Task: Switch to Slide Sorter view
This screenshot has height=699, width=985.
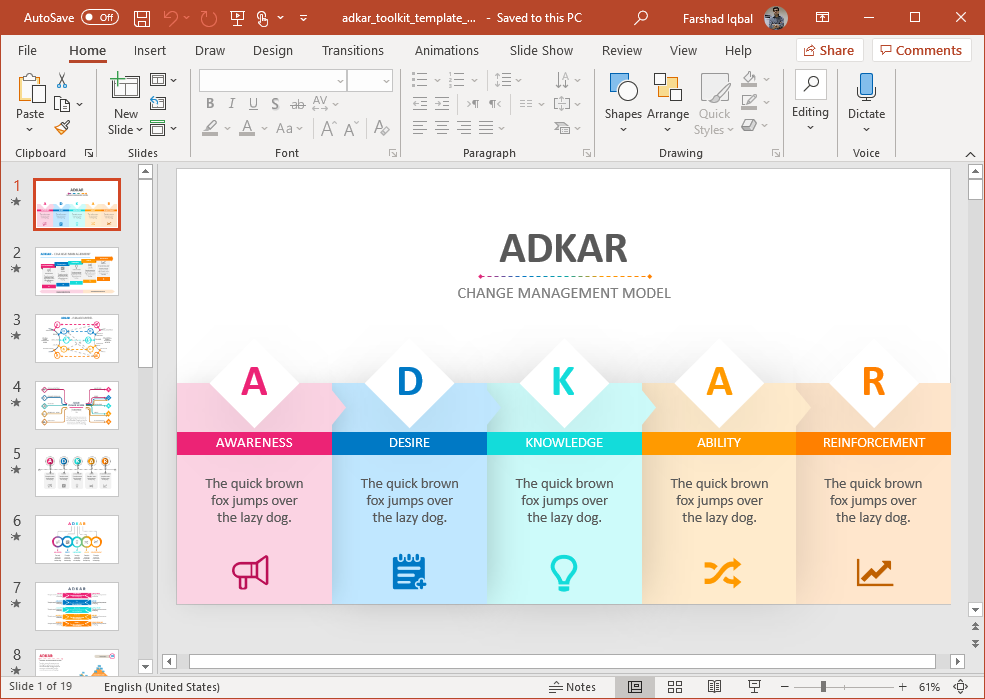Action: pos(675,687)
